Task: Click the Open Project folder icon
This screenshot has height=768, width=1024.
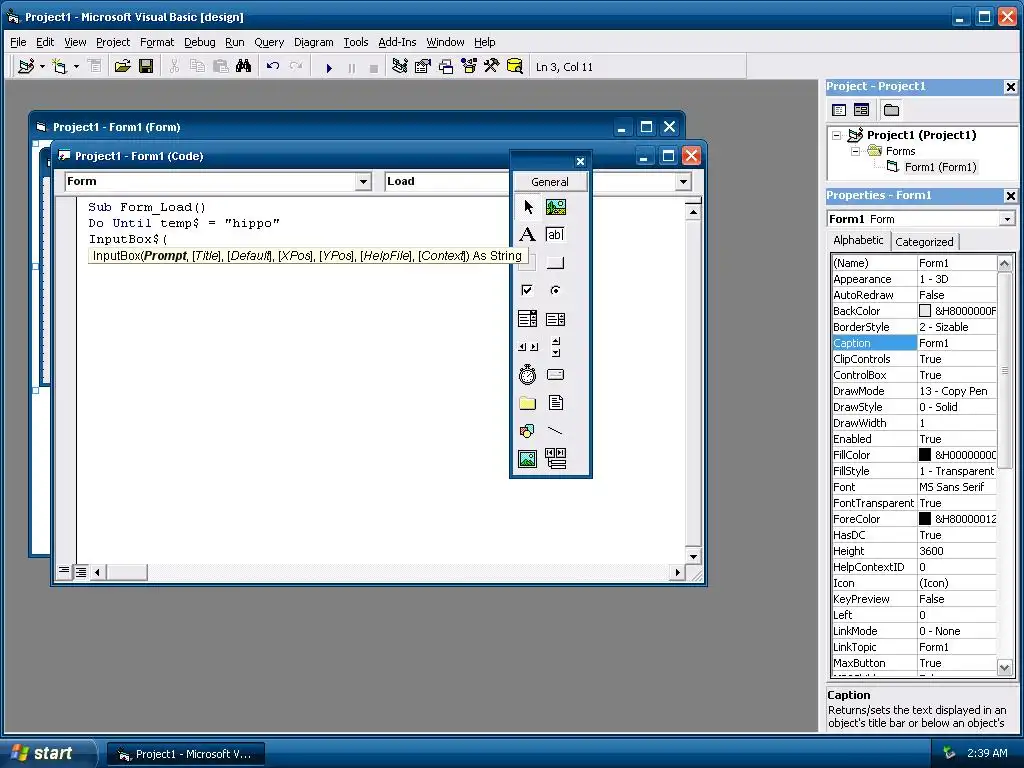Action: pos(122,66)
